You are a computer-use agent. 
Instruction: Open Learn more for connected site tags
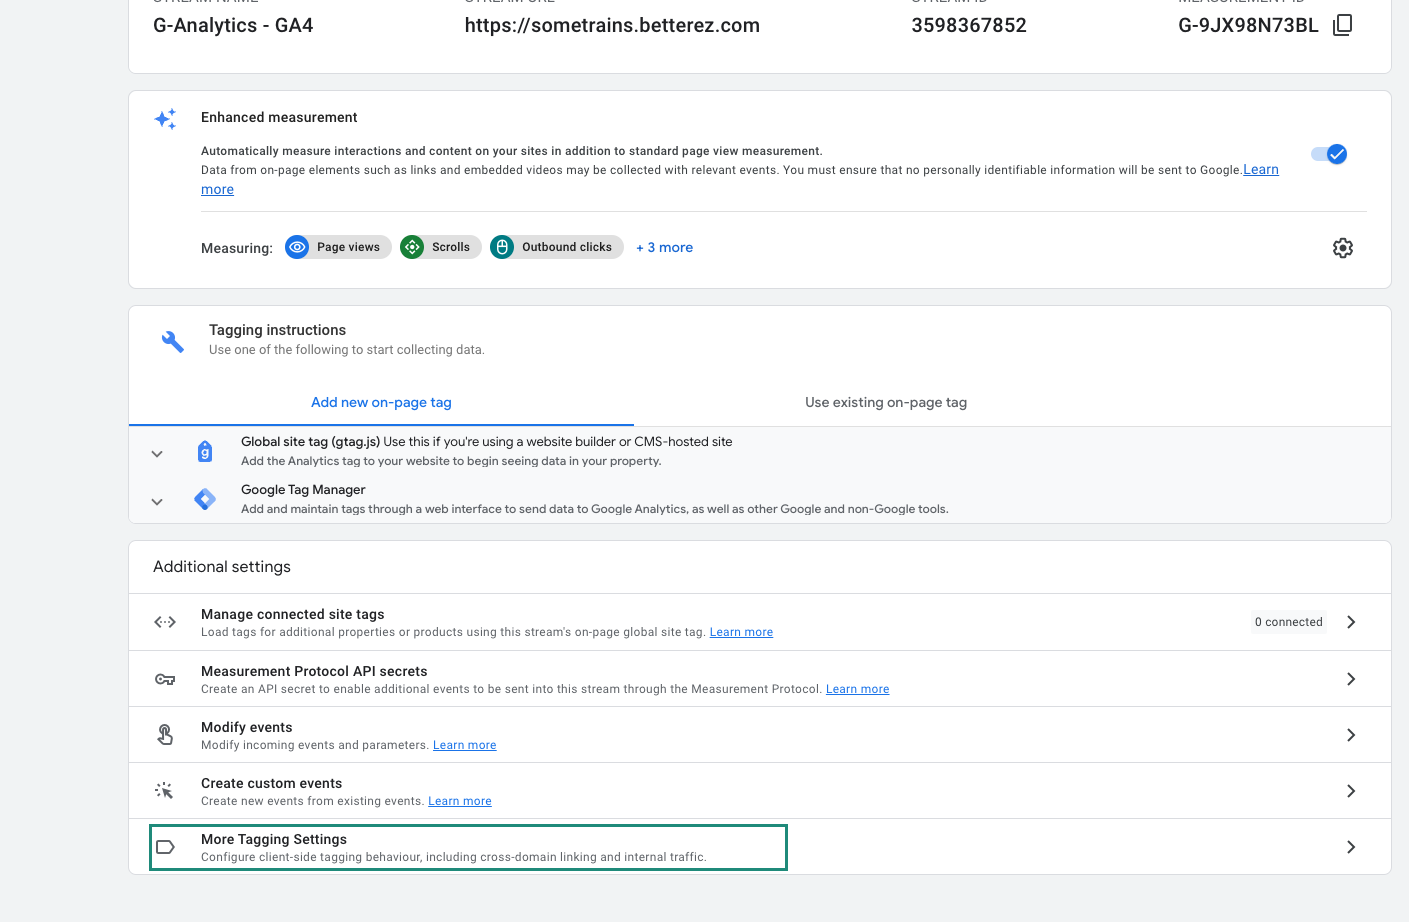click(x=741, y=632)
